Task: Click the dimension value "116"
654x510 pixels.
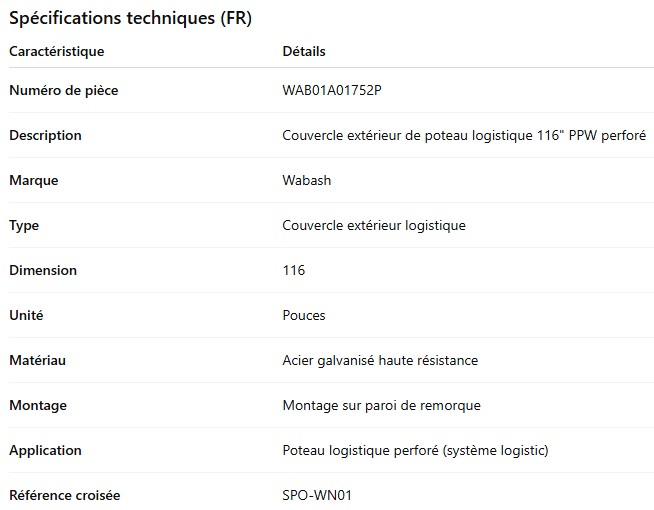Action: (294, 271)
